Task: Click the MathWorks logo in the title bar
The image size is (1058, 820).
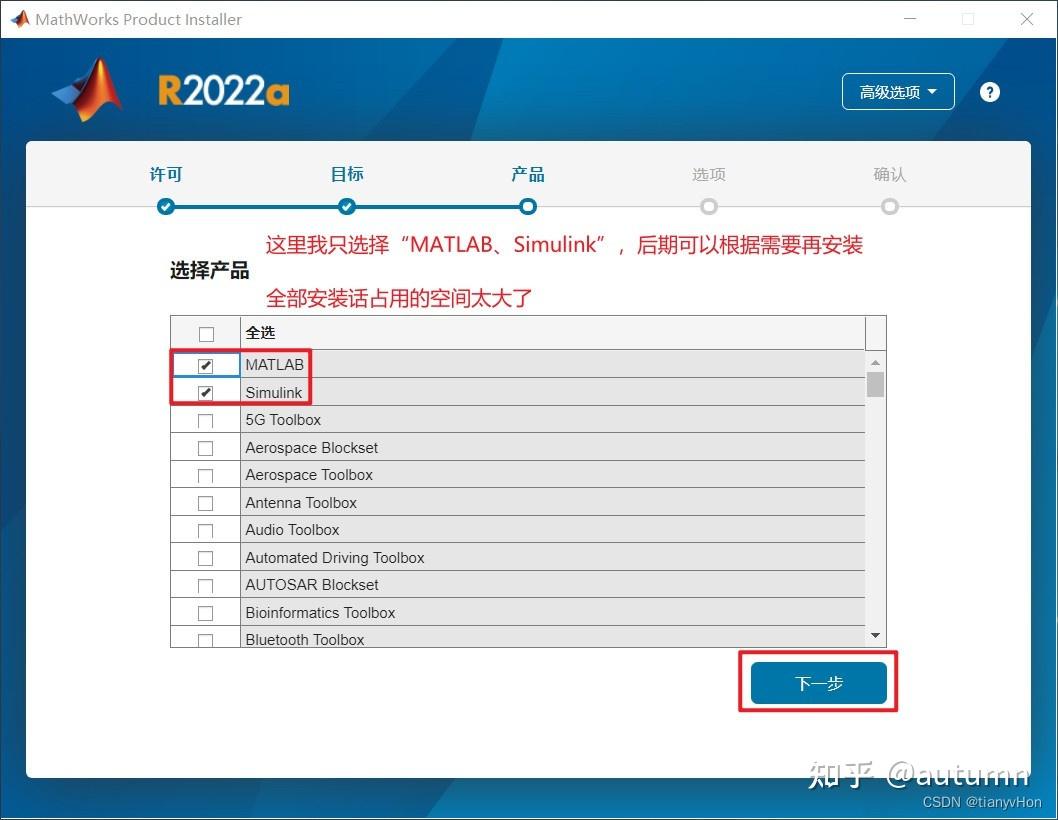Action: (19, 18)
